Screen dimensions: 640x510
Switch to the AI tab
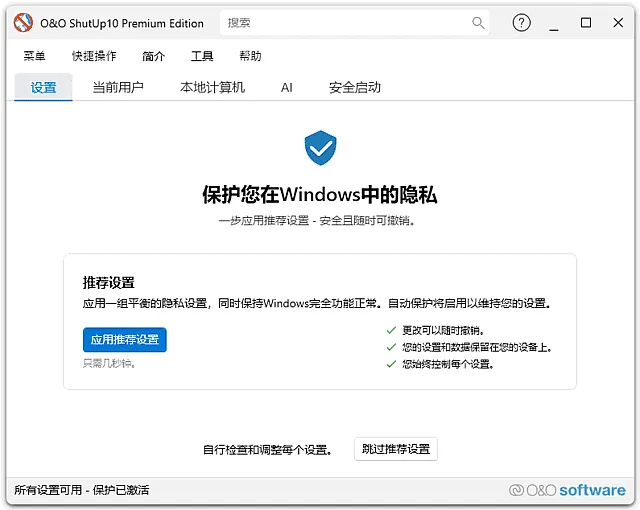(287, 87)
